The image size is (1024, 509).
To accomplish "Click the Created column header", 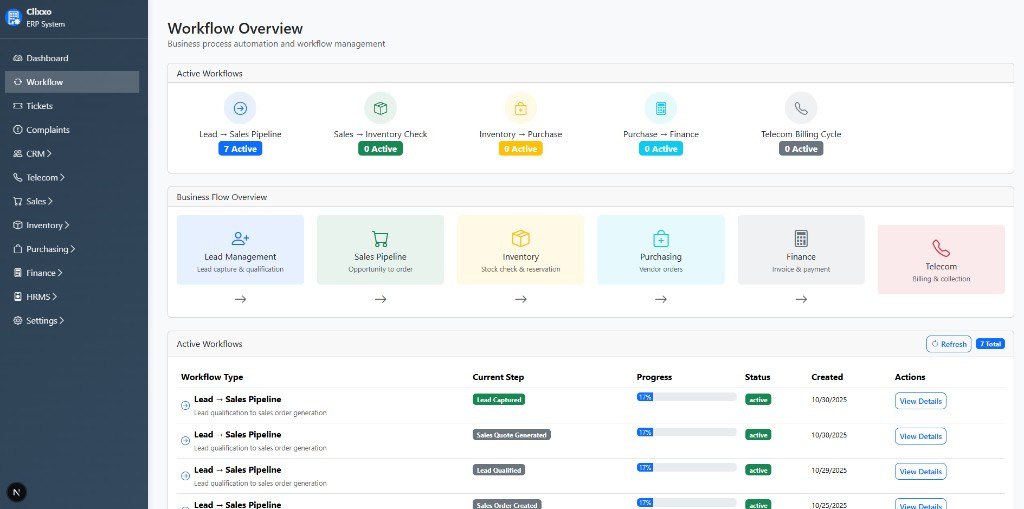I will tap(827, 377).
